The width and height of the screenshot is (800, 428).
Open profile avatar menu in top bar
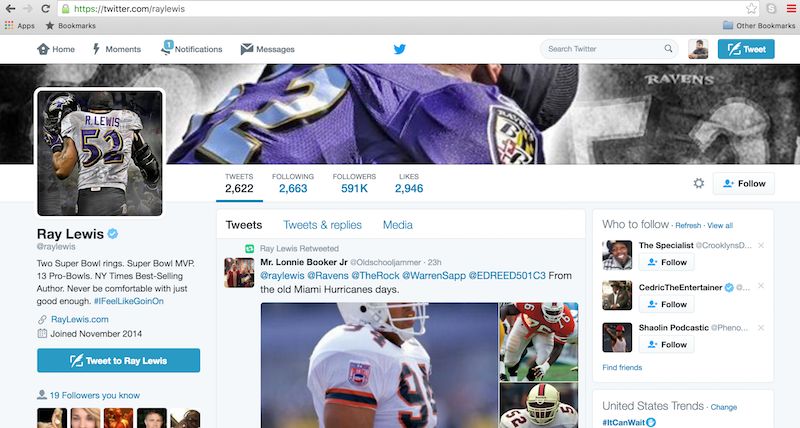click(700, 48)
